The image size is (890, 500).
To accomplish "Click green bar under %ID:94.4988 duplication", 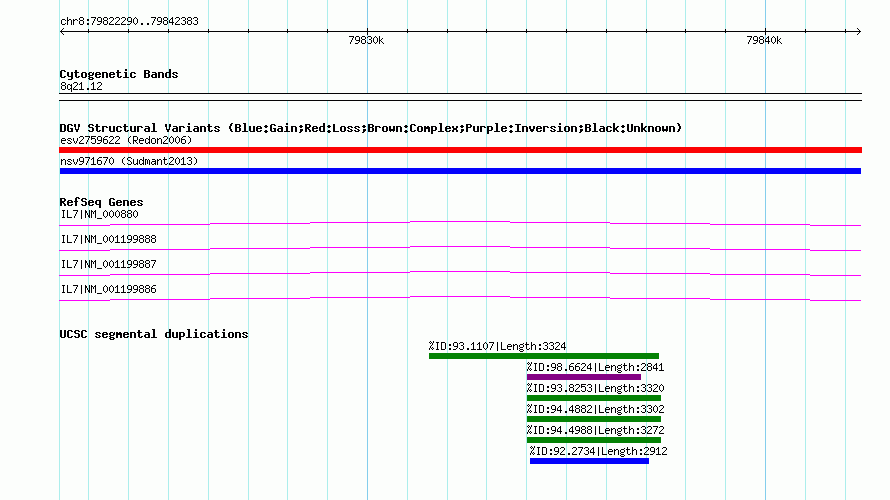I will click(594, 440).
